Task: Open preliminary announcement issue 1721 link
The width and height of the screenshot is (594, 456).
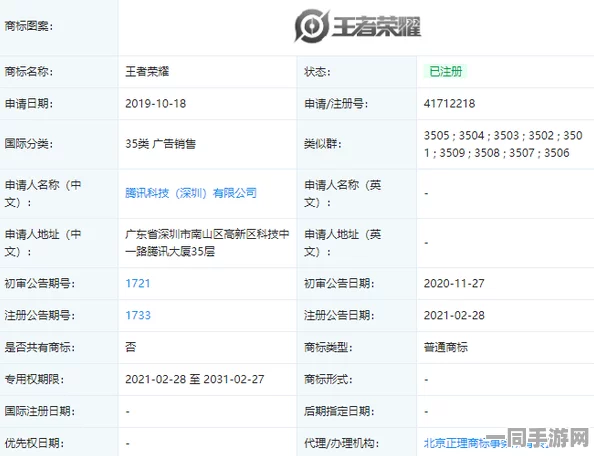Action: (x=138, y=283)
